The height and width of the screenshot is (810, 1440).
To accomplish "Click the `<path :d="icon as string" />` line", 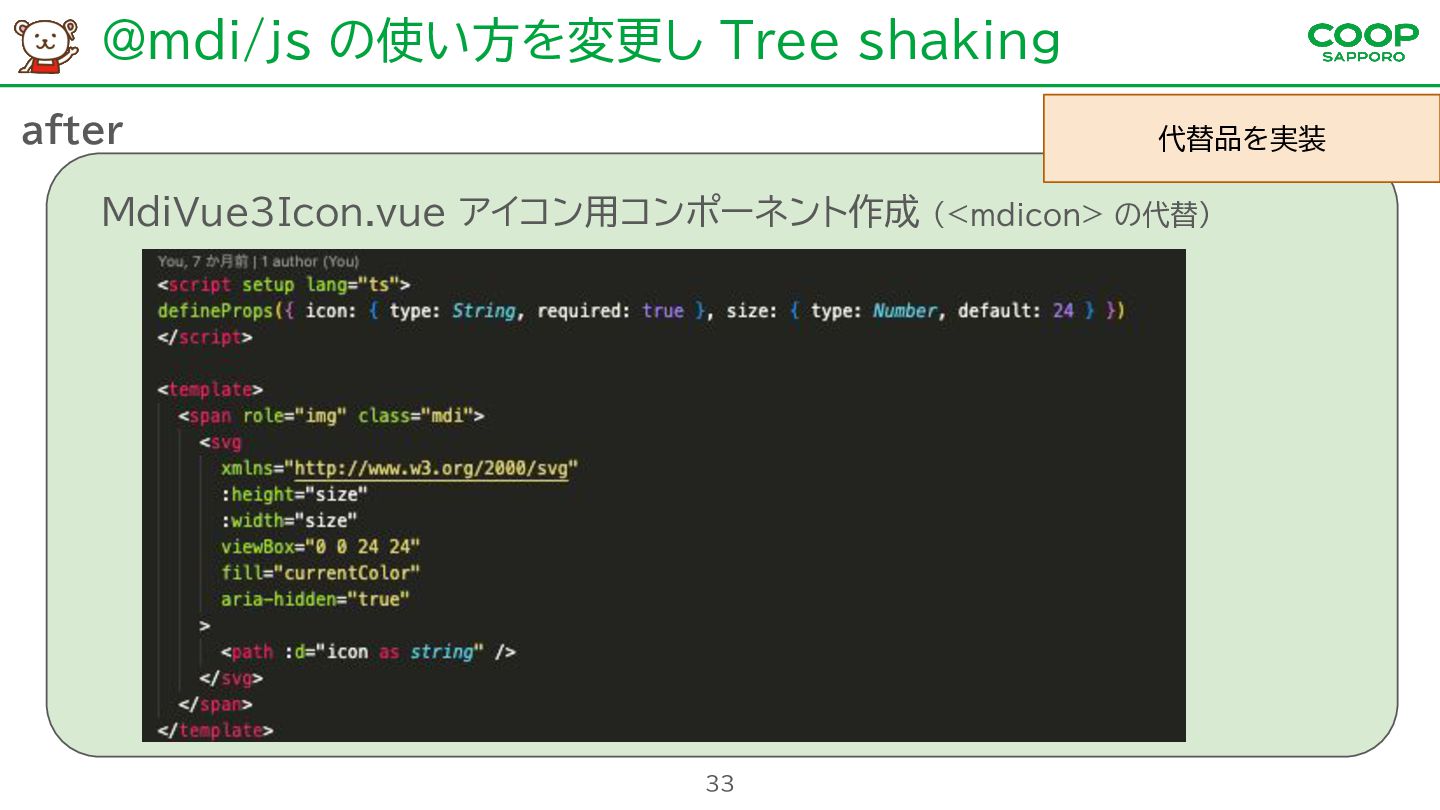I will pyautogui.click(x=369, y=652).
